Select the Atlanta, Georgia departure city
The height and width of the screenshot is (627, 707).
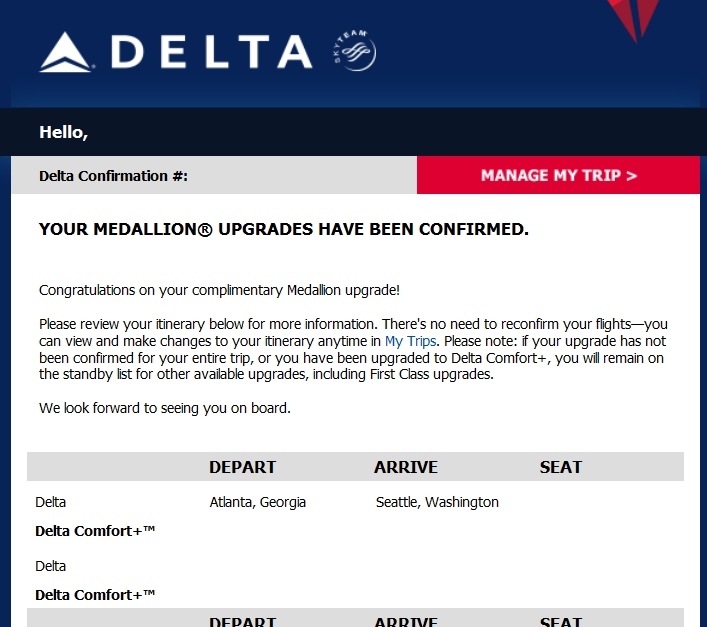[258, 502]
